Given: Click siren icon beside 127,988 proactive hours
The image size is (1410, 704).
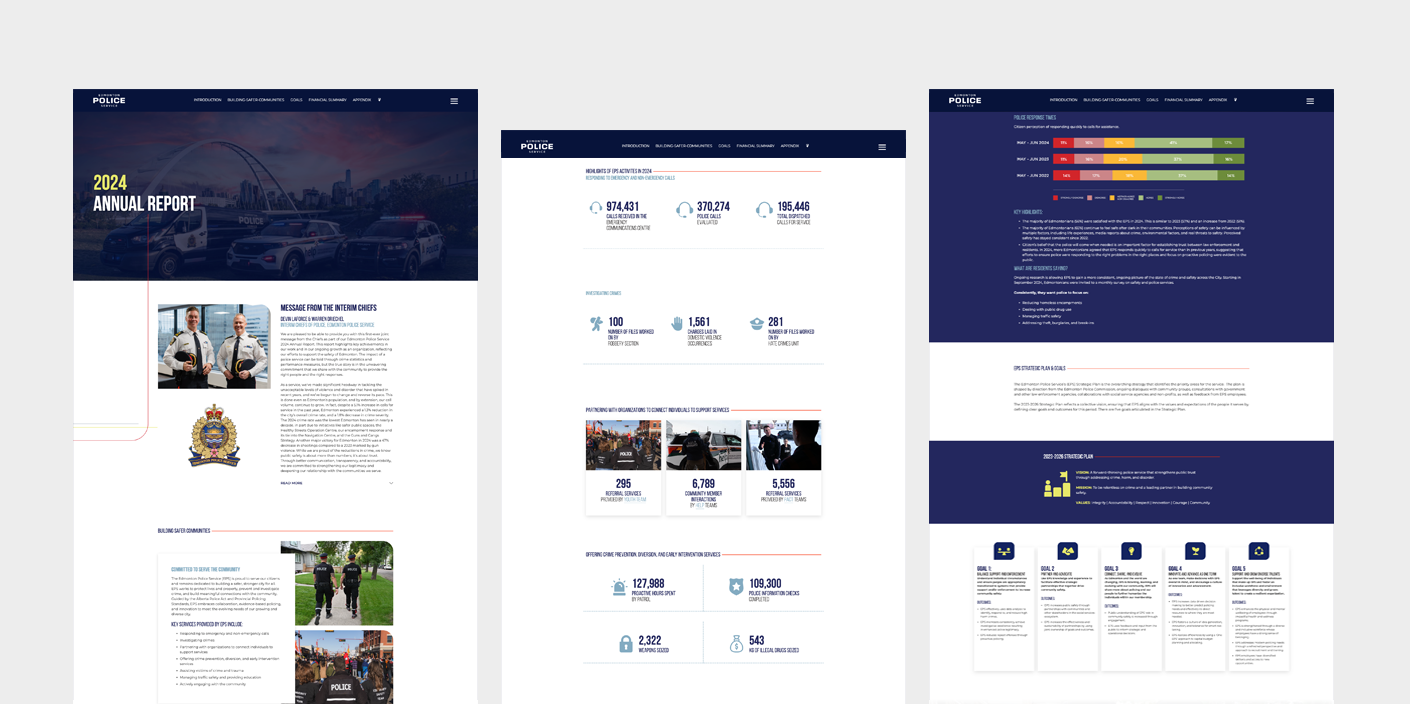Looking at the screenshot, I should pyautogui.click(x=619, y=587).
